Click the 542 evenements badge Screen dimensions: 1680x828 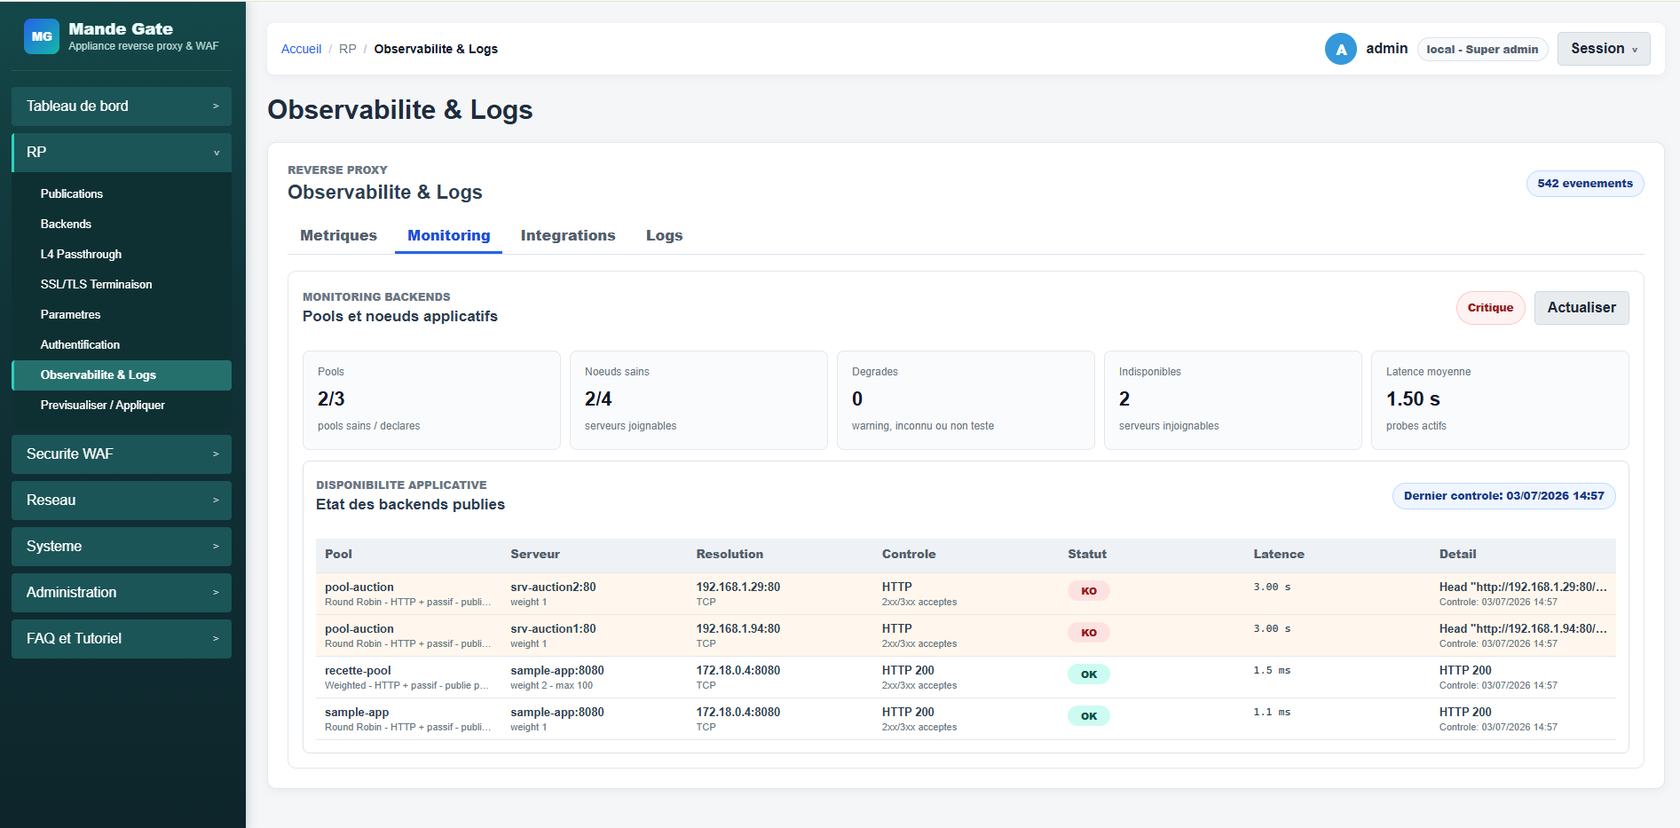coord(1585,184)
